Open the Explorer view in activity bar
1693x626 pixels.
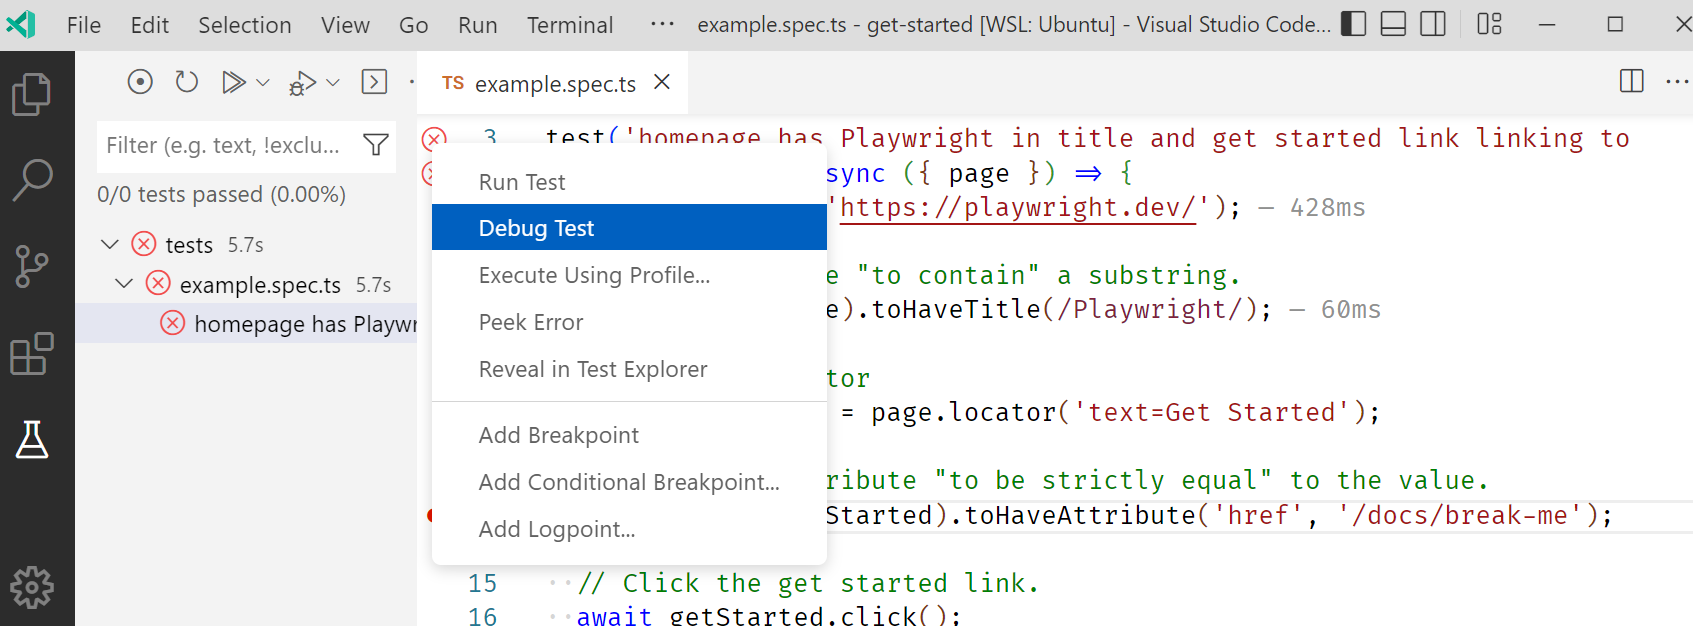click(x=32, y=95)
